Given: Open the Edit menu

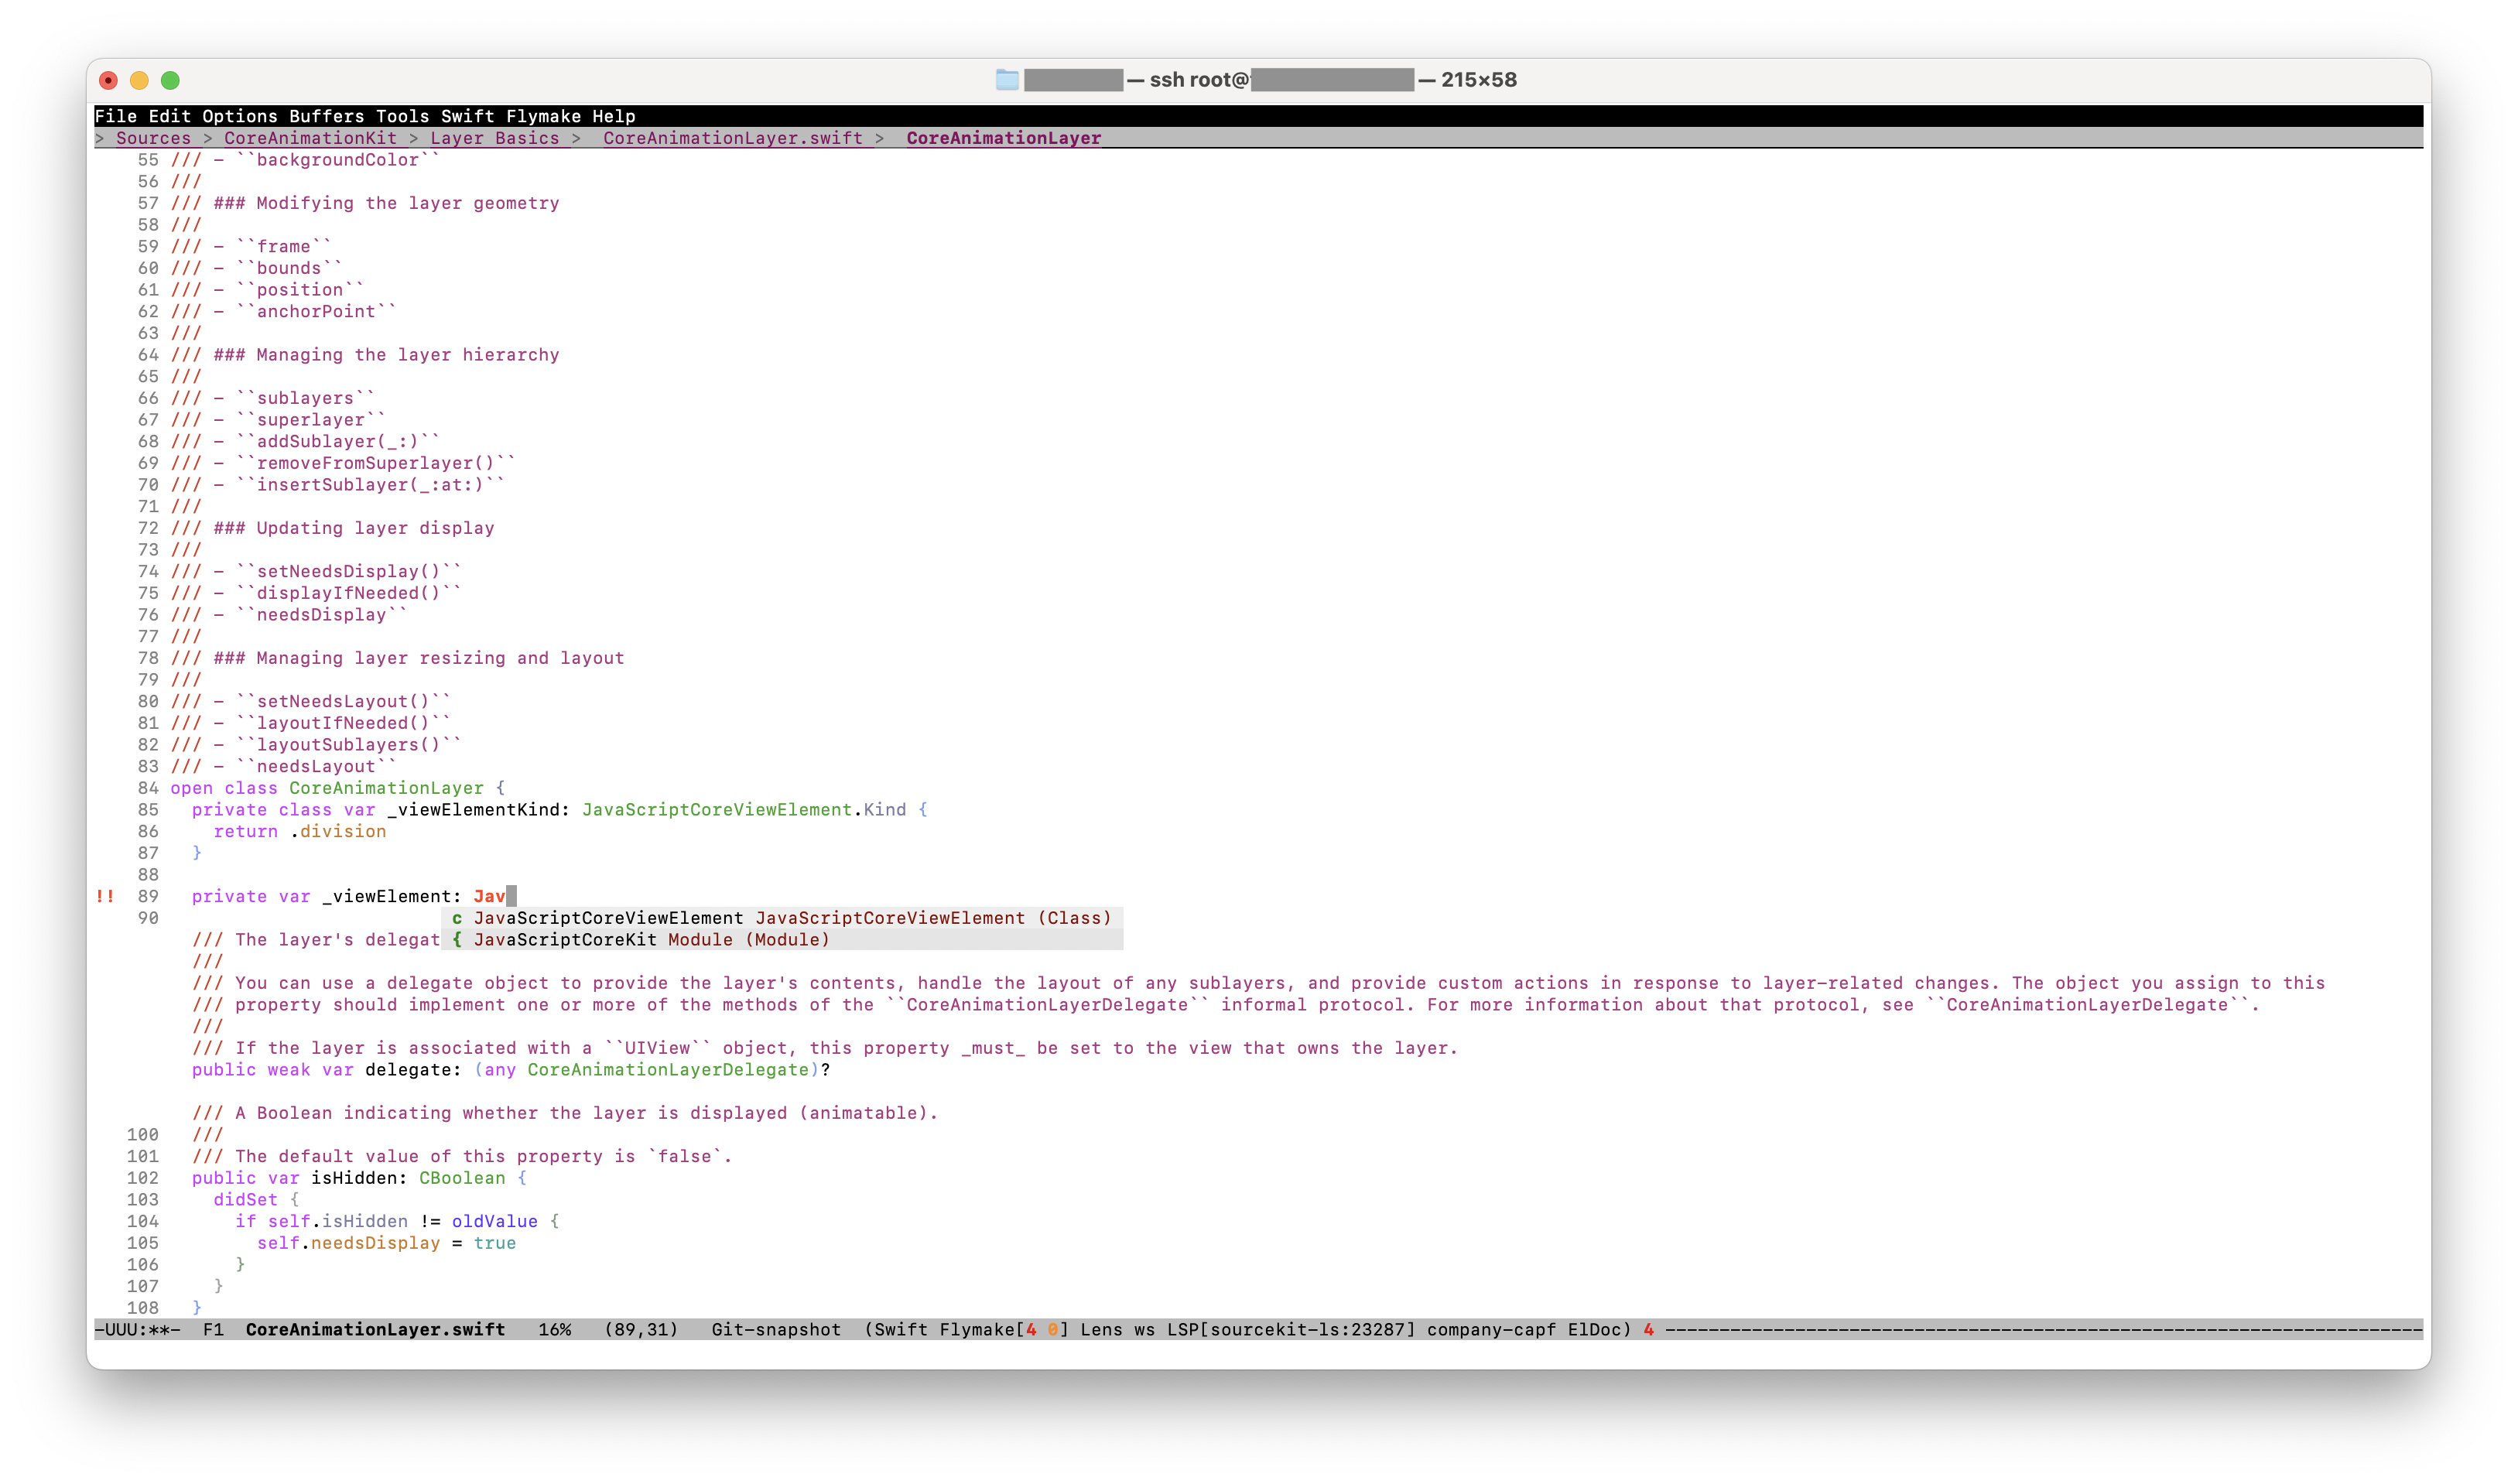Looking at the screenshot, I should [169, 116].
